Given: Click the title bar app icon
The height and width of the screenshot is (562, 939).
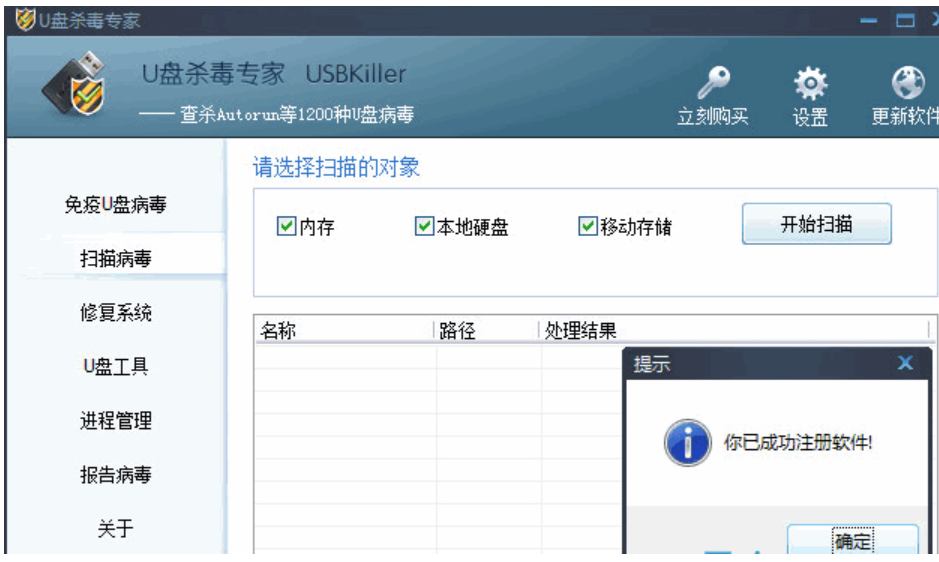Looking at the screenshot, I should 25,20.
